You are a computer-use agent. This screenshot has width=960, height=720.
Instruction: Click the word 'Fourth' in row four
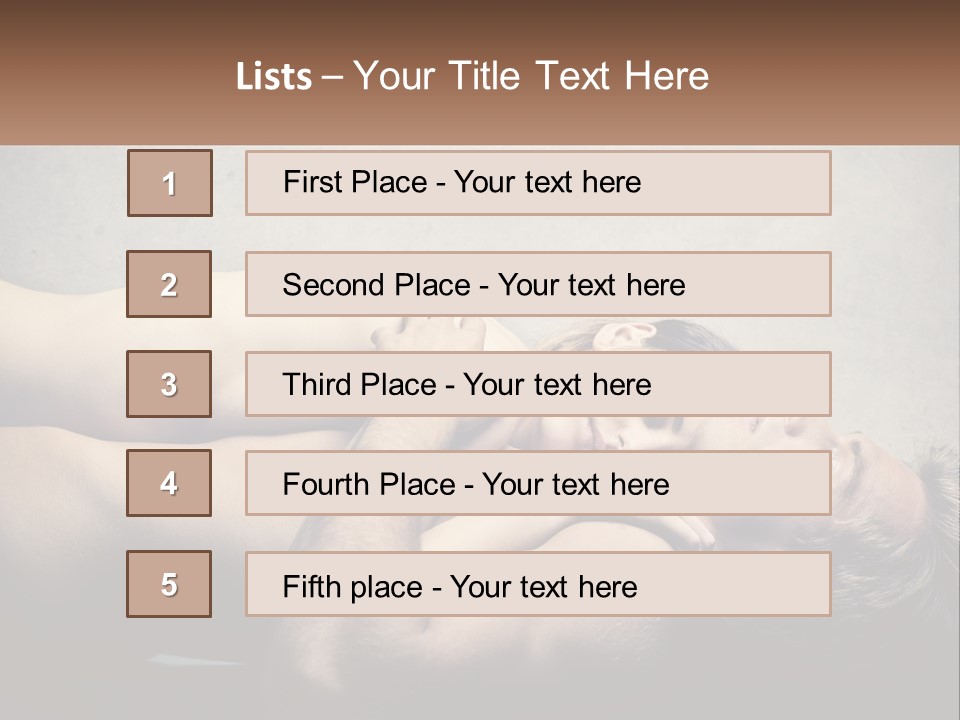click(319, 485)
